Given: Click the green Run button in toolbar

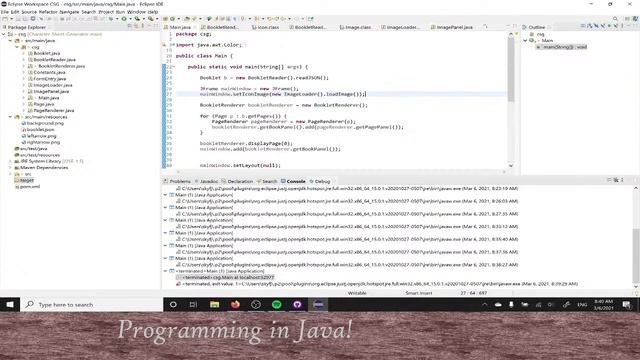Looking at the screenshot, I should [124, 19].
